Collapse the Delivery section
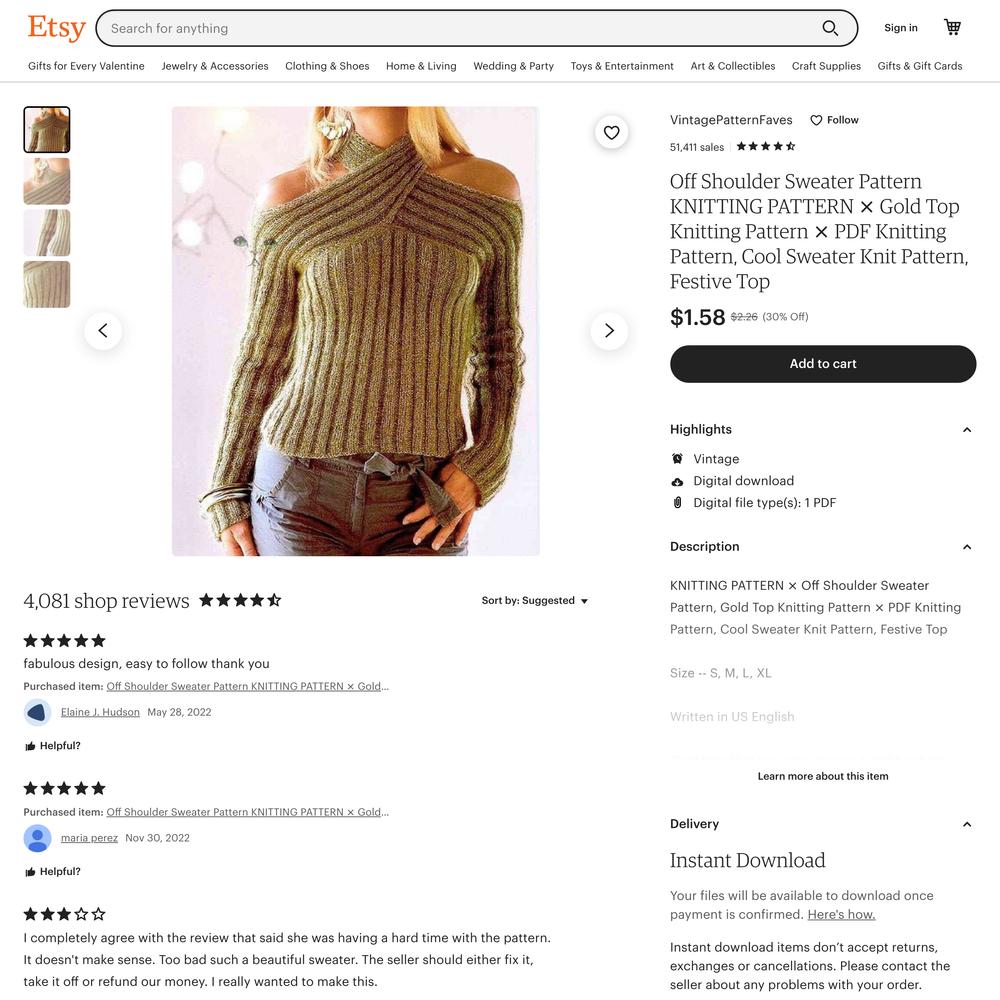This screenshot has height=1000, width=1000. pos(967,825)
